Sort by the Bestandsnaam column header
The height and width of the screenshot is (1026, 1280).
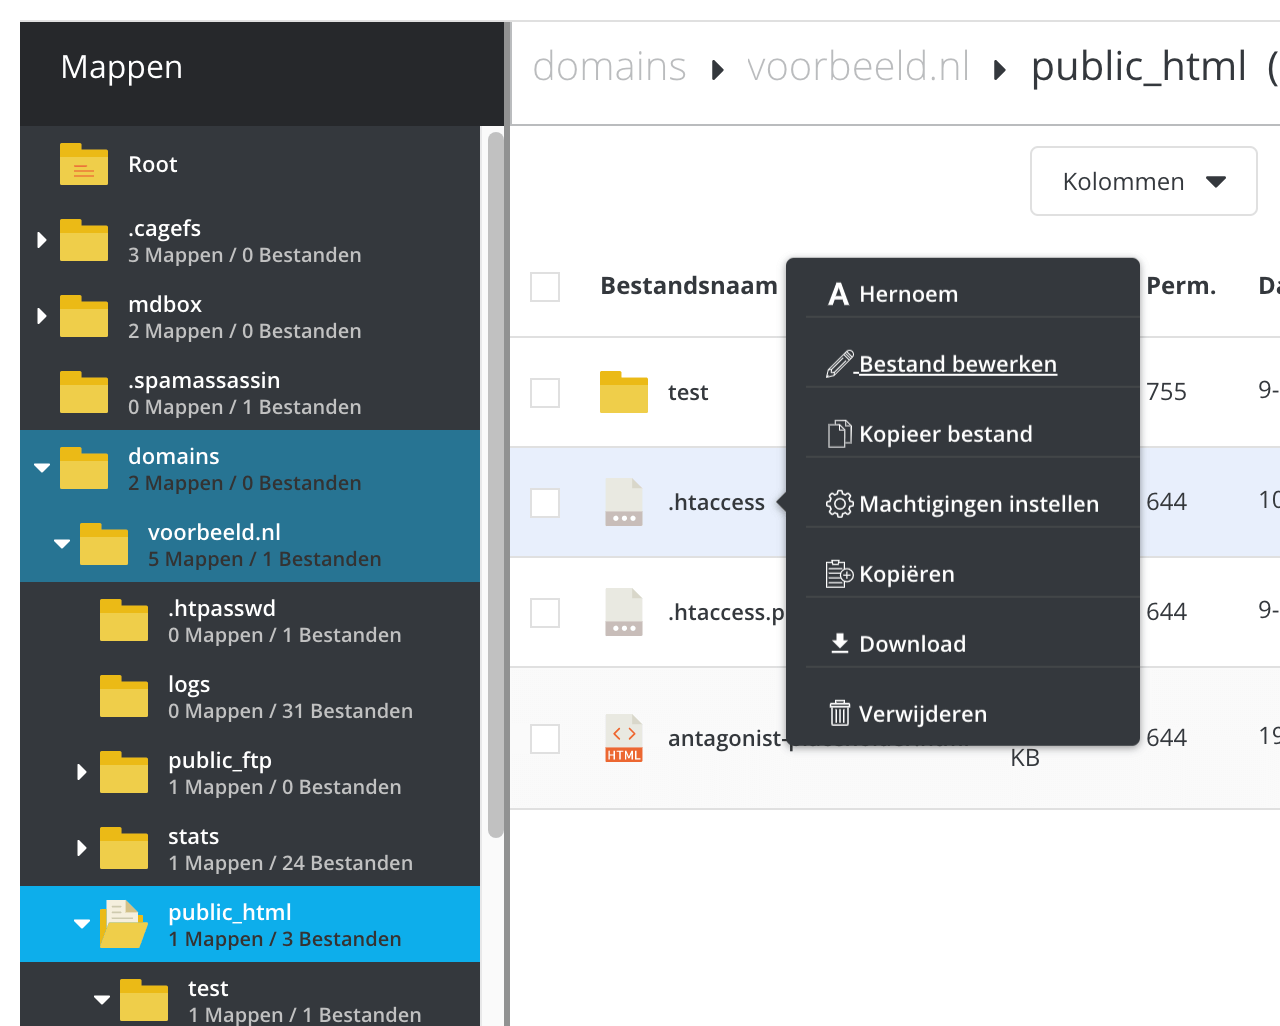coord(689,286)
